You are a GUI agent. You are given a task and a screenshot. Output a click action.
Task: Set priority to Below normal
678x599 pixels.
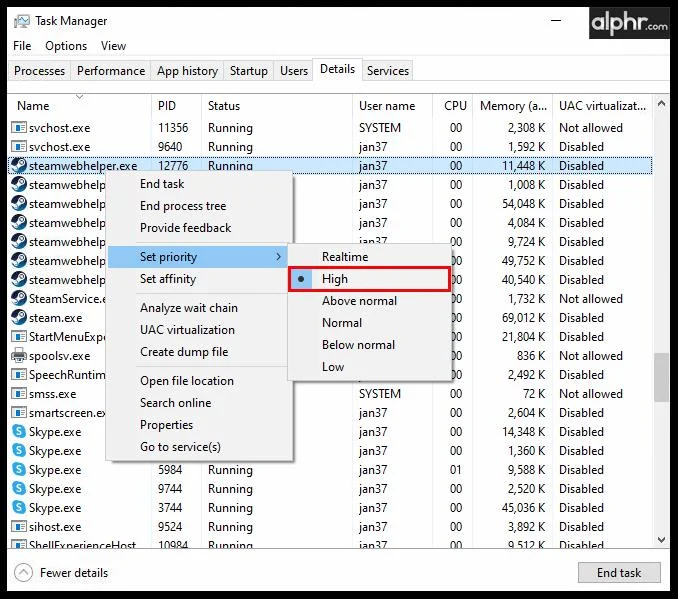coord(369,345)
